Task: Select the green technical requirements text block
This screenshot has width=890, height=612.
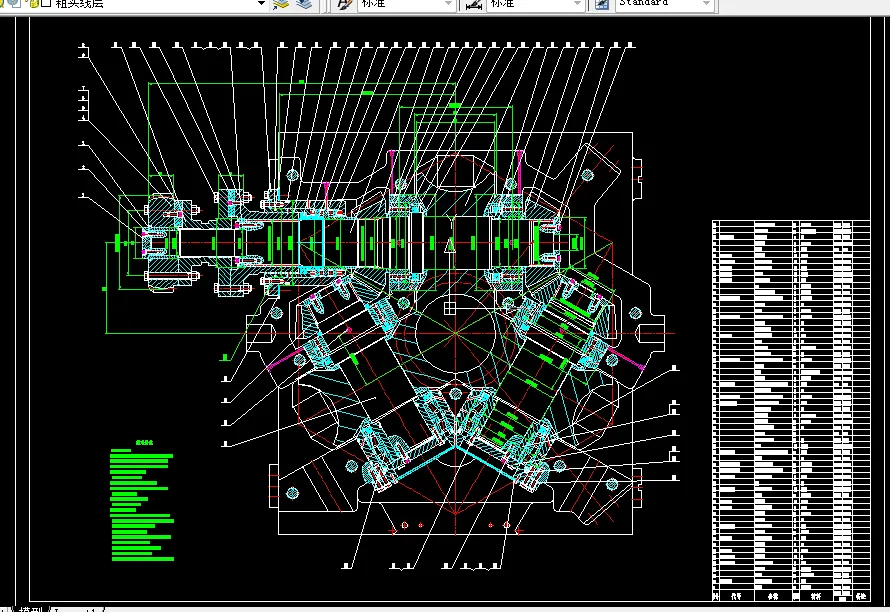Action: pos(142,501)
